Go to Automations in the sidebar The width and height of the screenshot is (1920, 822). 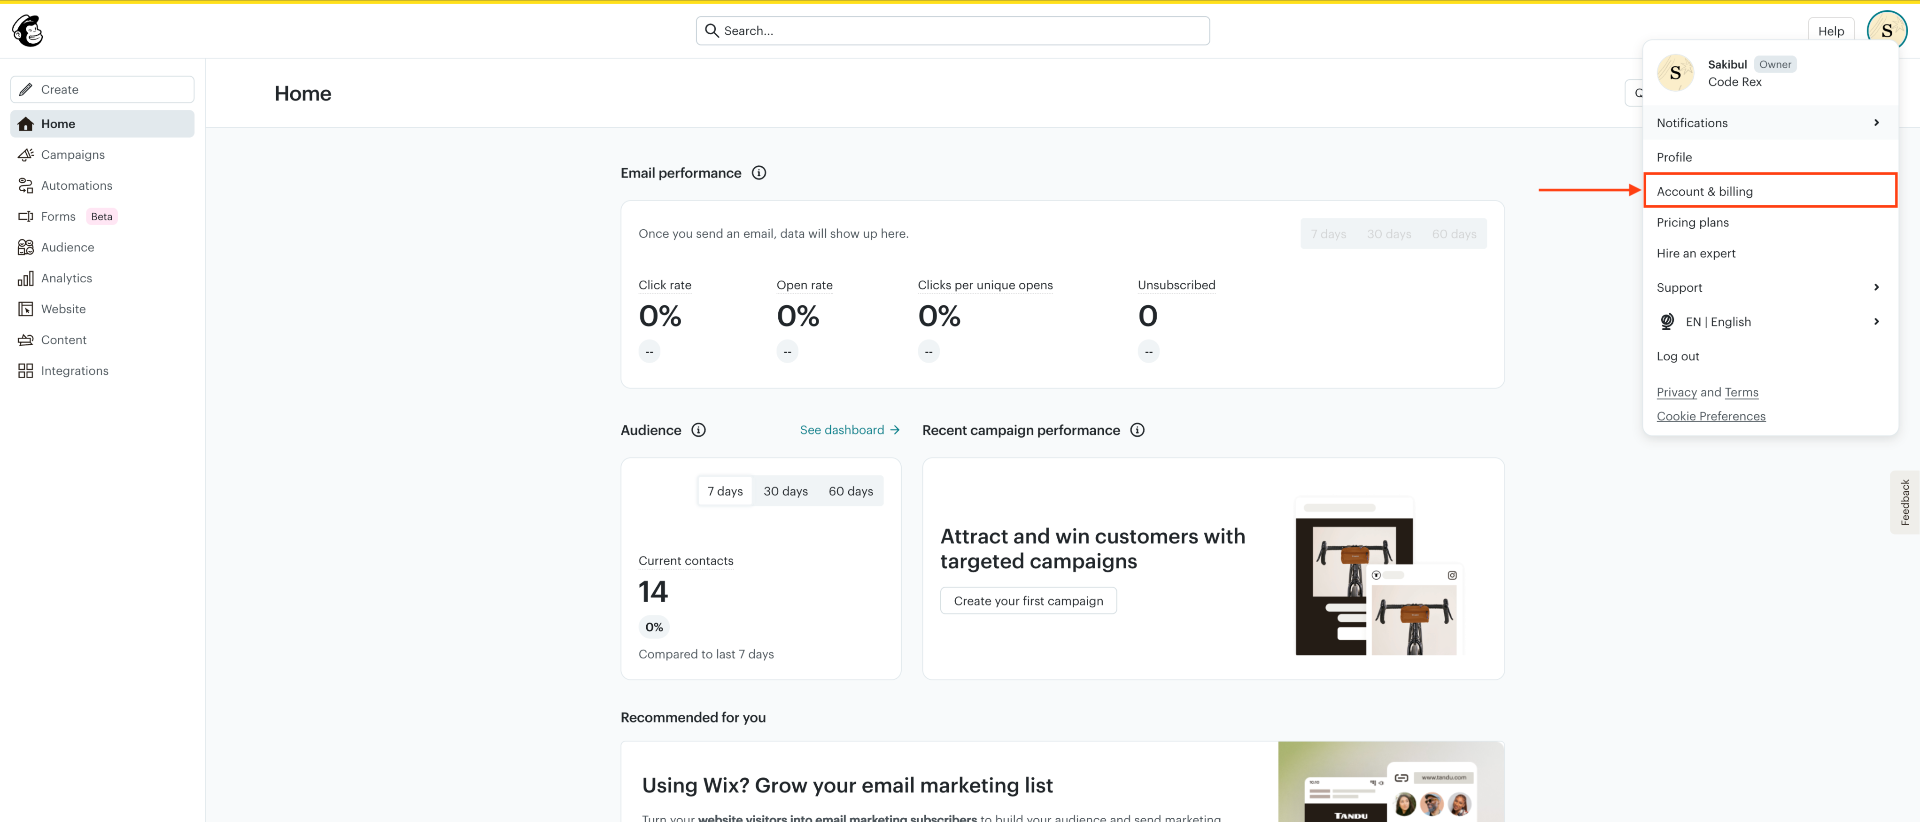coord(102,186)
